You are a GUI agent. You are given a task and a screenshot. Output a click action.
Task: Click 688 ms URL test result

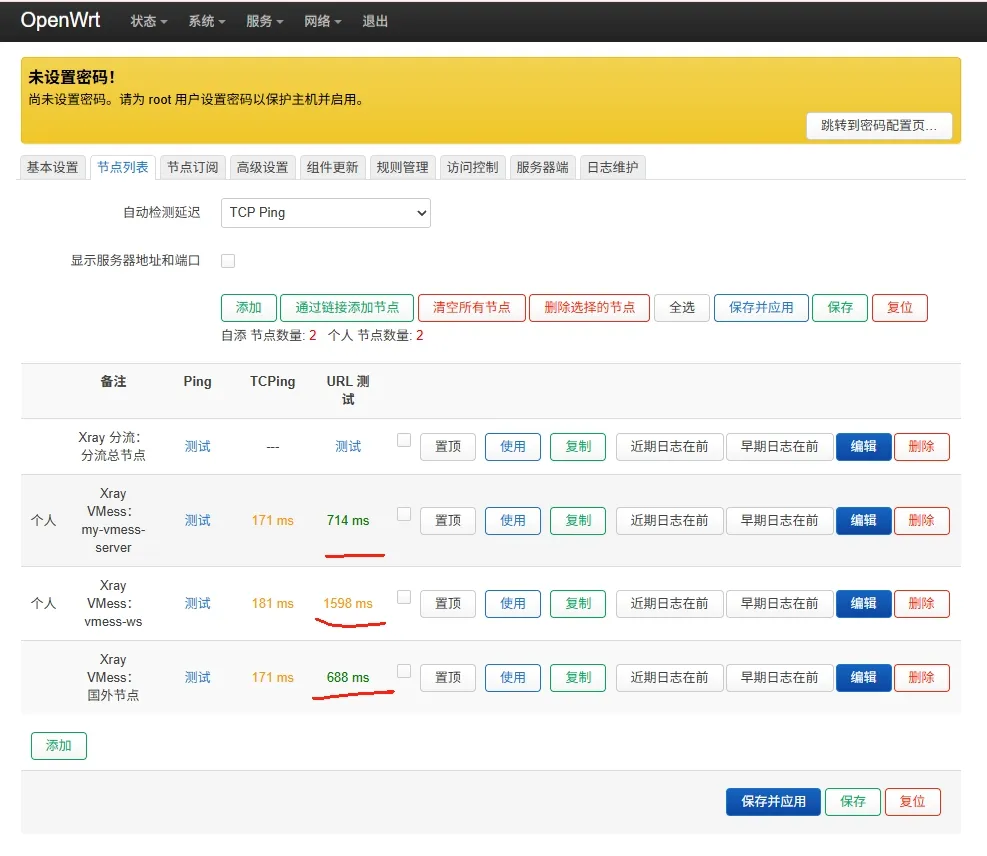(348, 678)
